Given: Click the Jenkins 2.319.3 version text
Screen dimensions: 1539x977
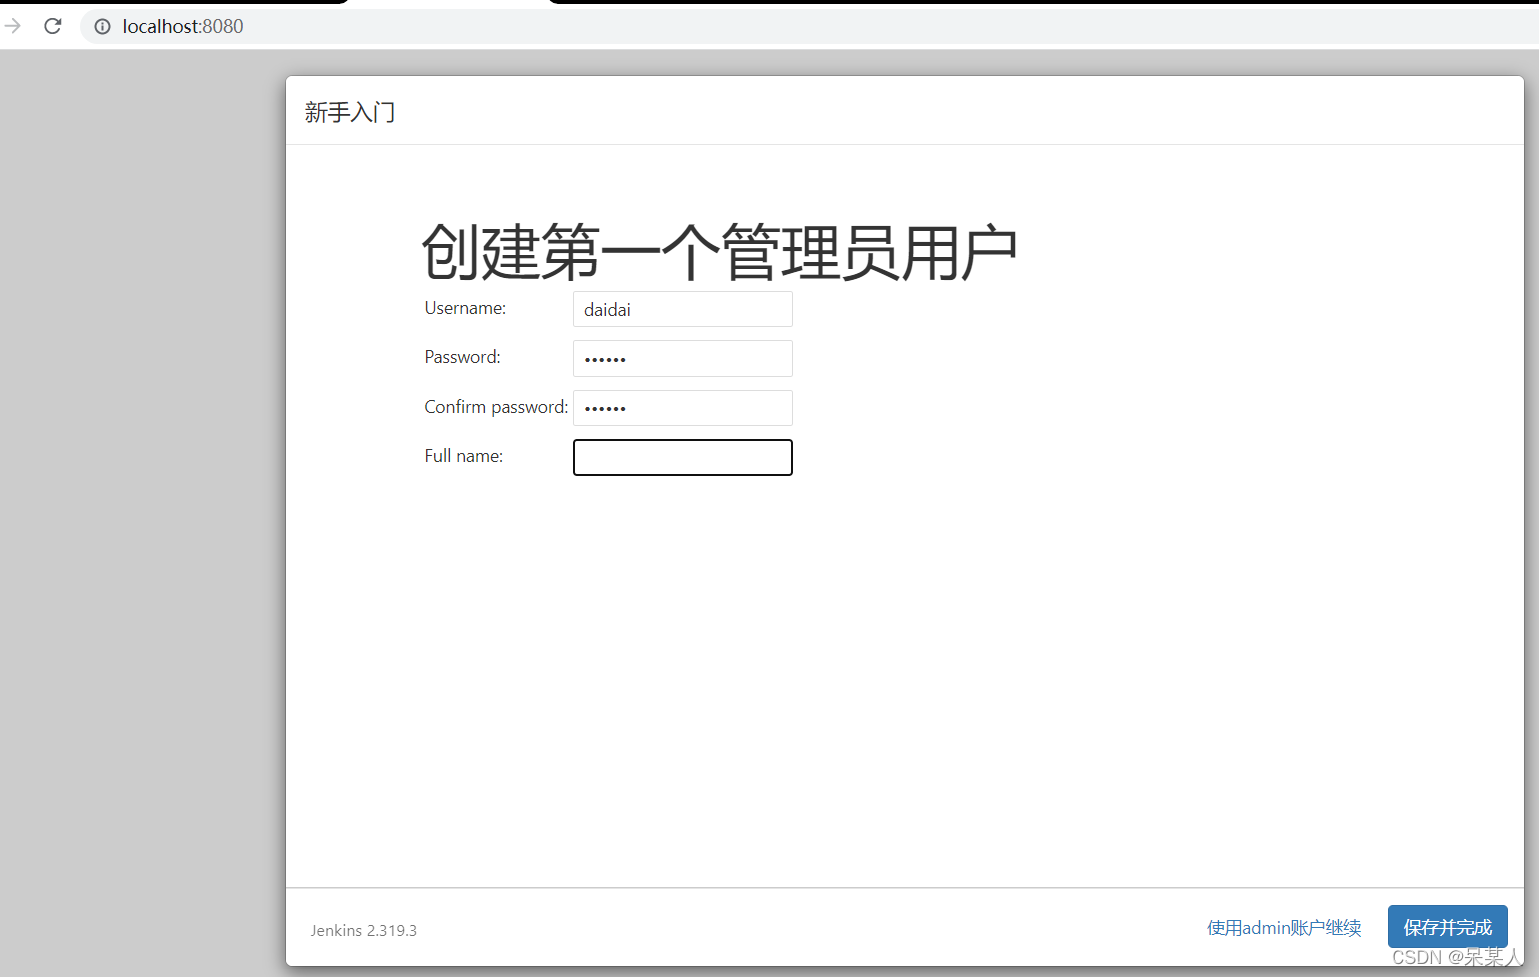Looking at the screenshot, I should click(363, 930).
